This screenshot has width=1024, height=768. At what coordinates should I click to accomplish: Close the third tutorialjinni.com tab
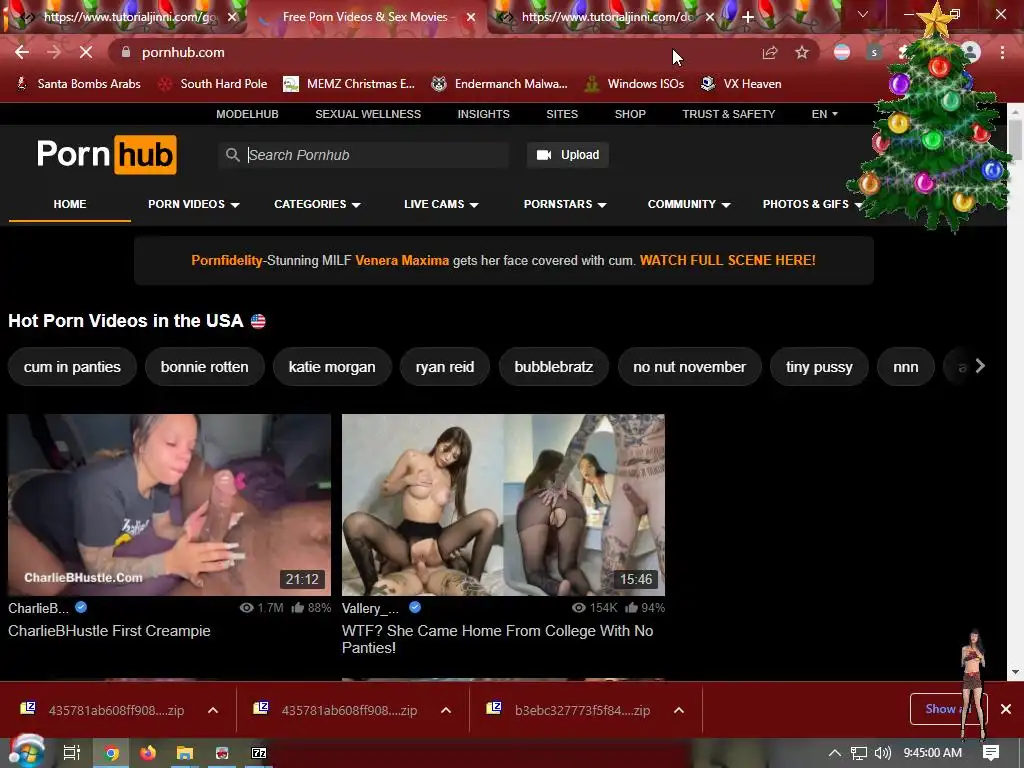[710, 17]
